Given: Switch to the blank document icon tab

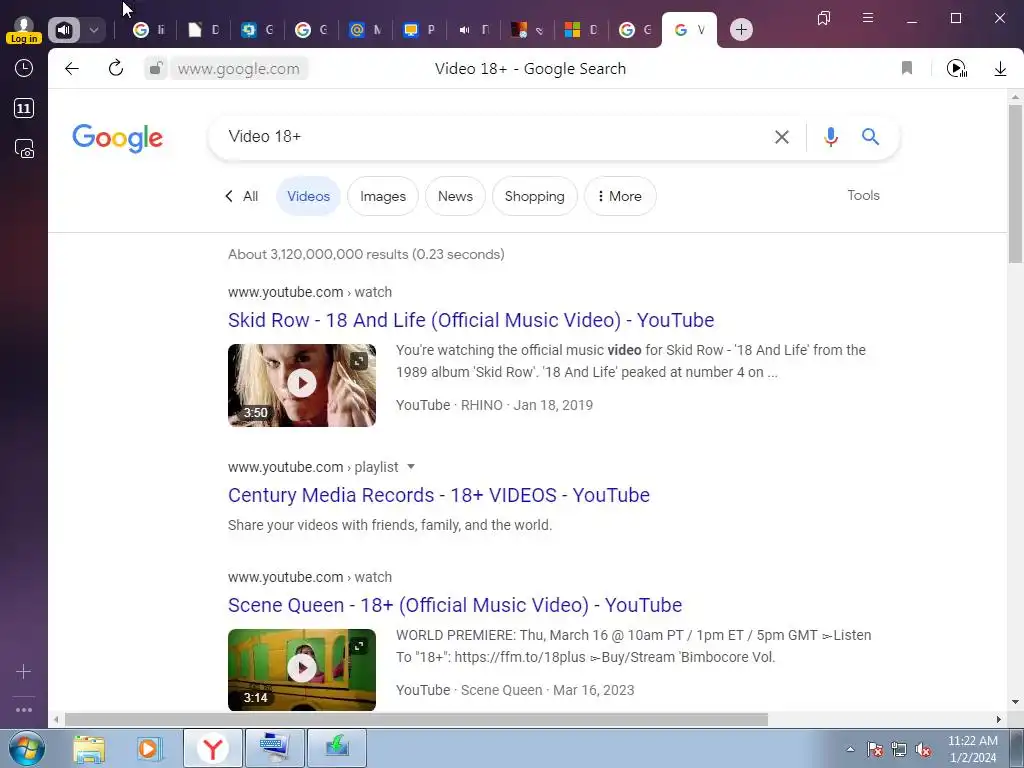Looking at the screenshot, I should 203,29.
